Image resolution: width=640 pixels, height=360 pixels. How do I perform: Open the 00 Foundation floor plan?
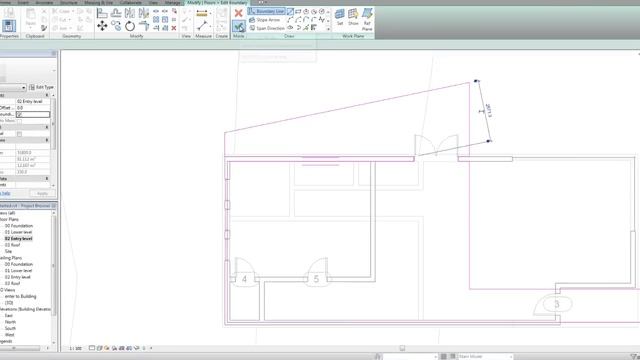(x=19, y=226)
